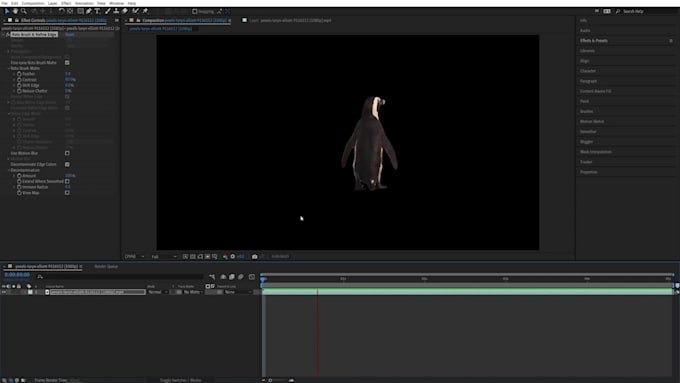Viewport: 680px width, 383px height.
Task: Click the graph editor icon in timeline
Action: [x=252, y=277]
